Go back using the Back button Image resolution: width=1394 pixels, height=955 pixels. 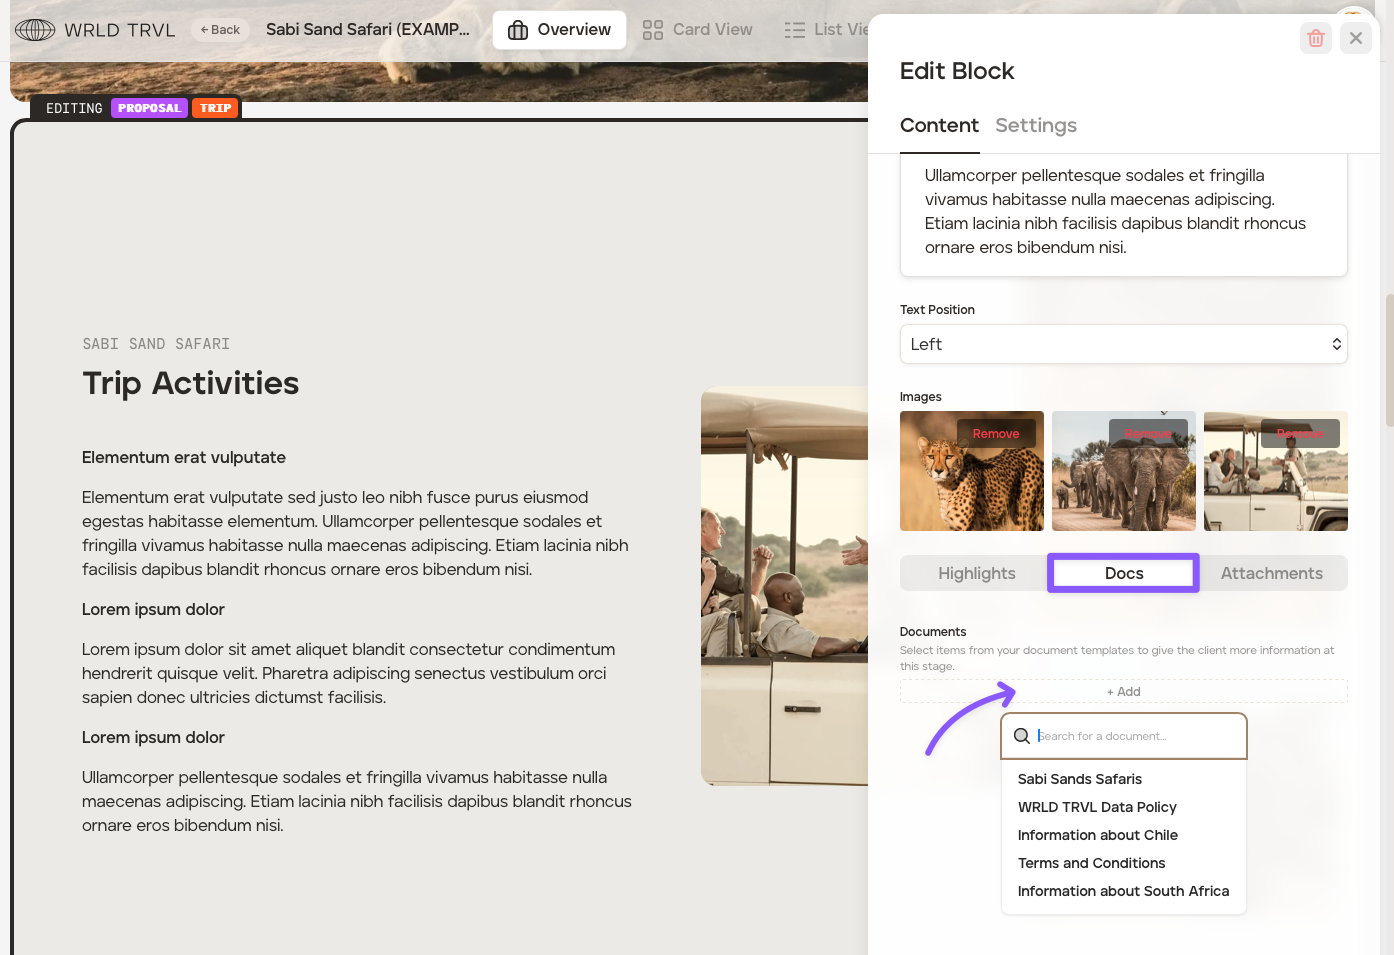pyautogui.click(x=220, y=30)
